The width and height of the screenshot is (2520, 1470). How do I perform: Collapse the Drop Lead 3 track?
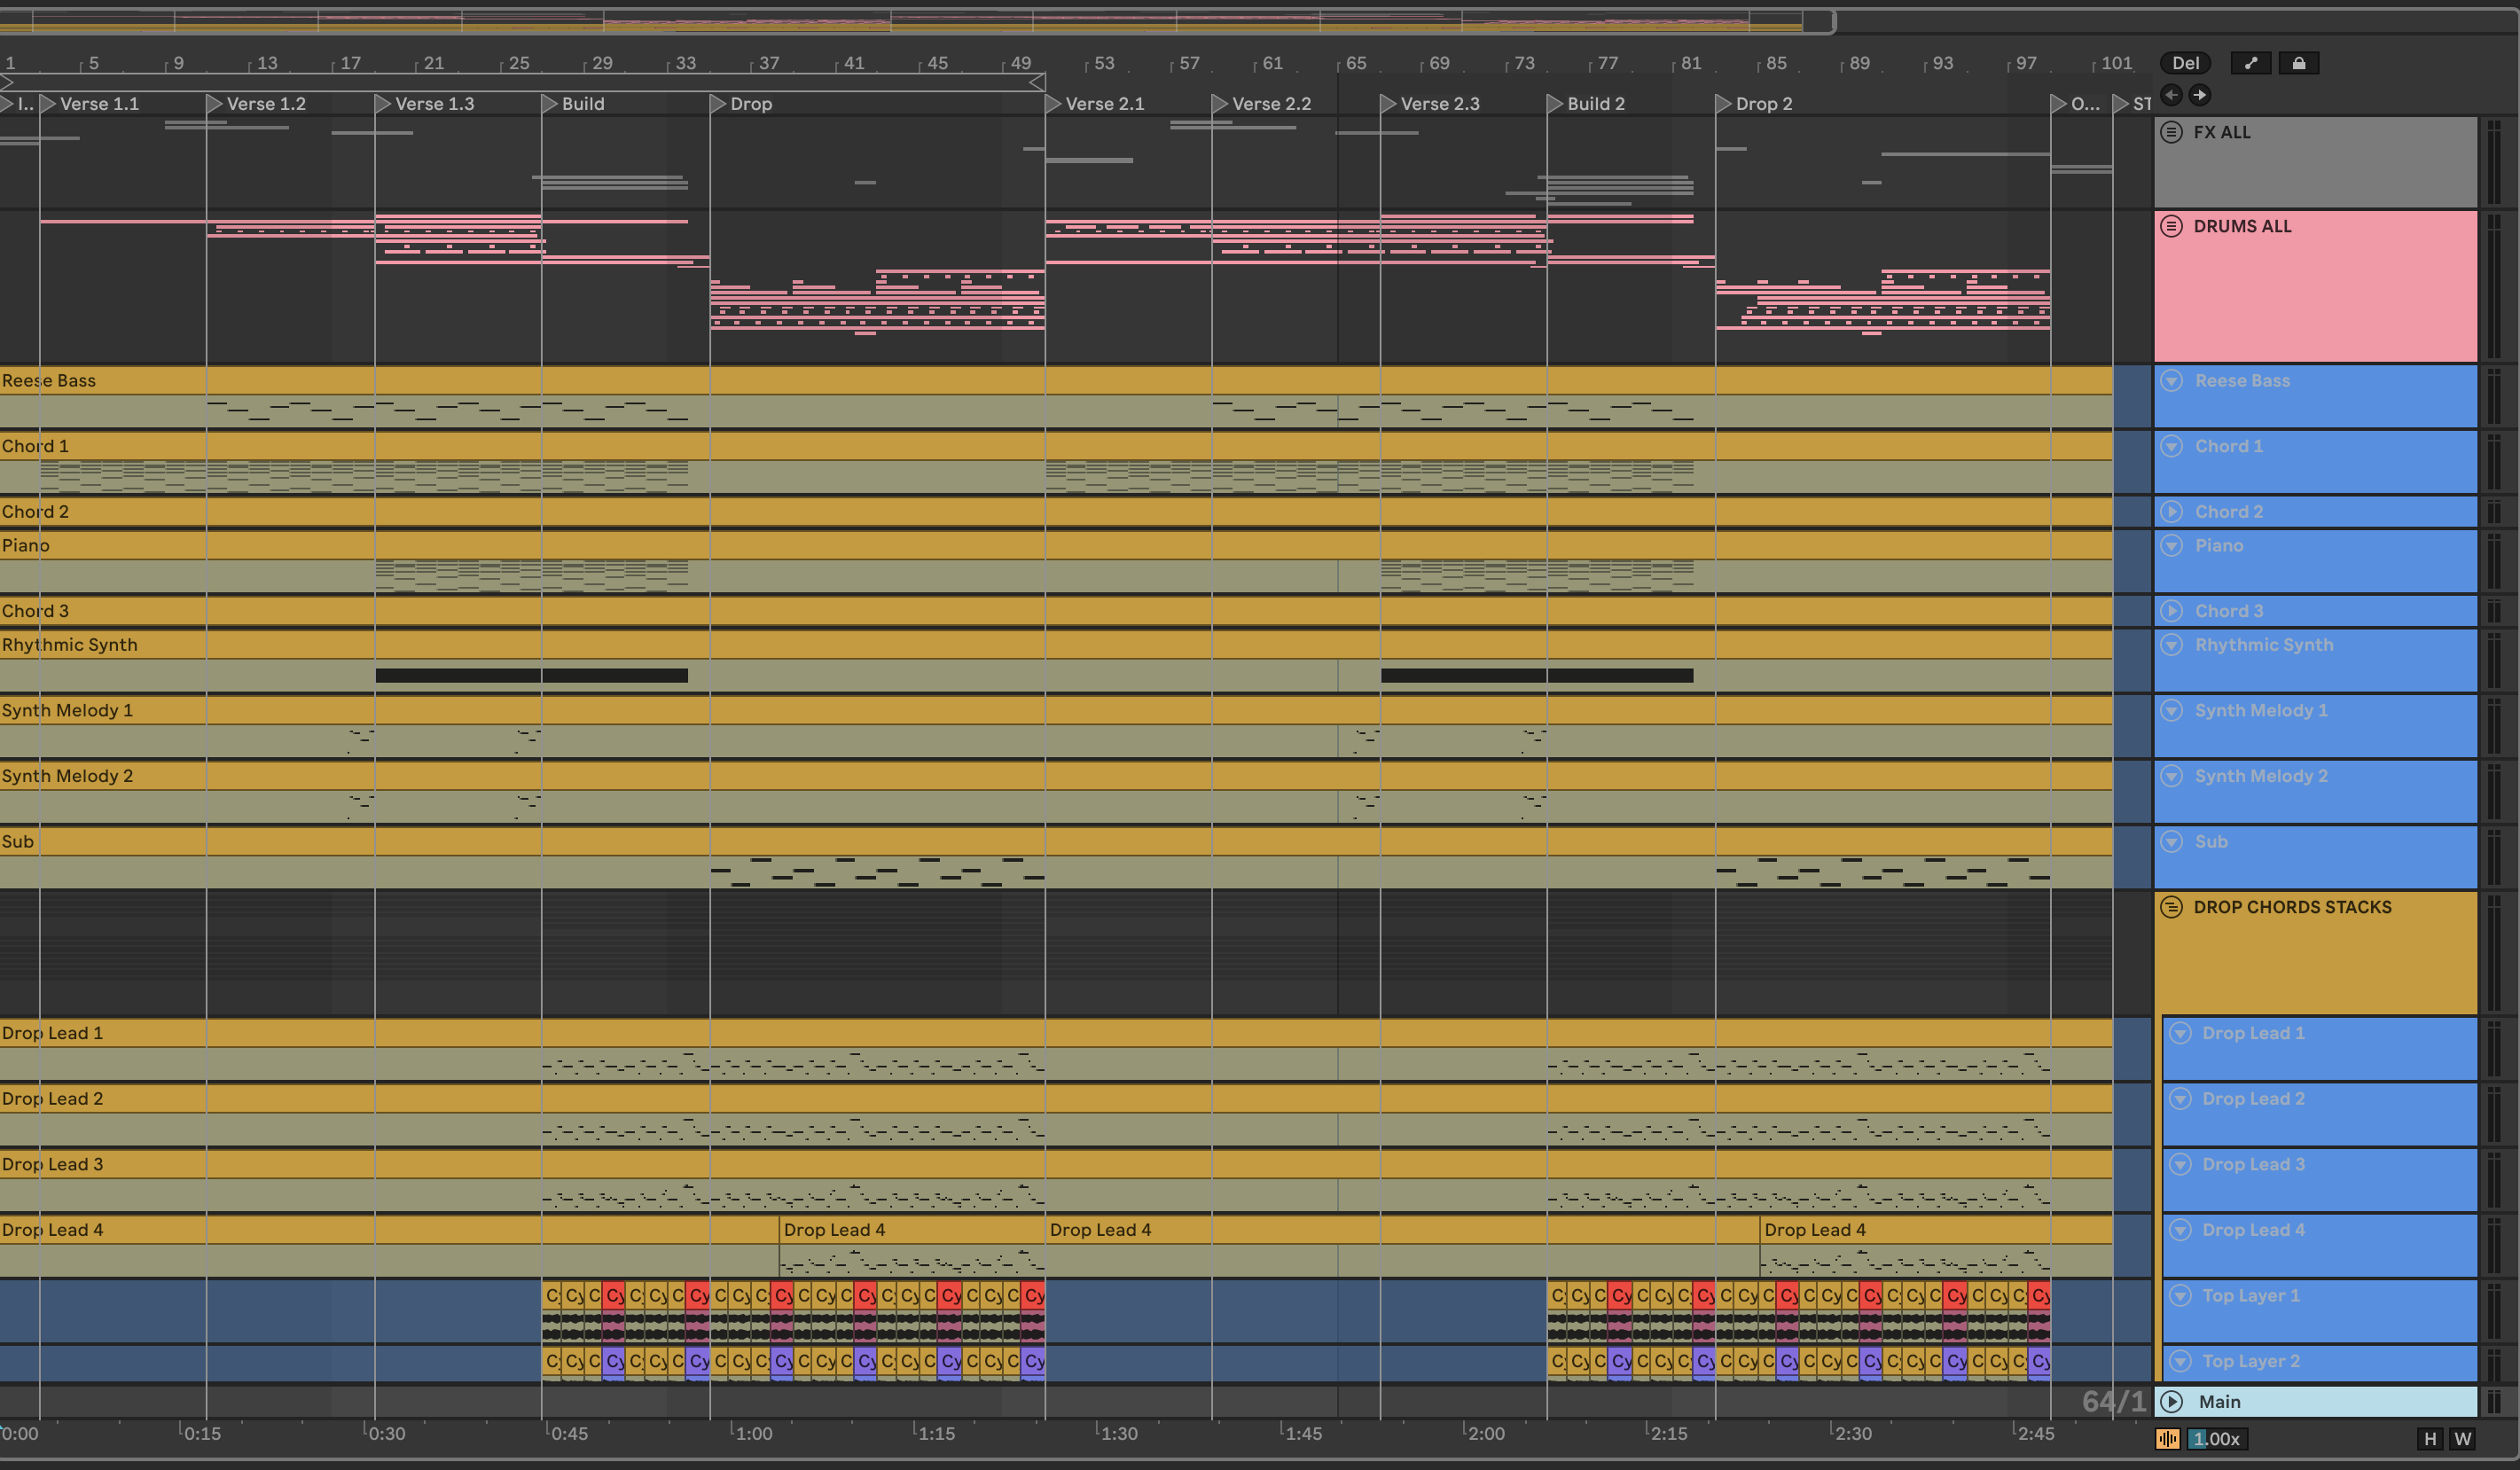(x=2179, y=1164)
